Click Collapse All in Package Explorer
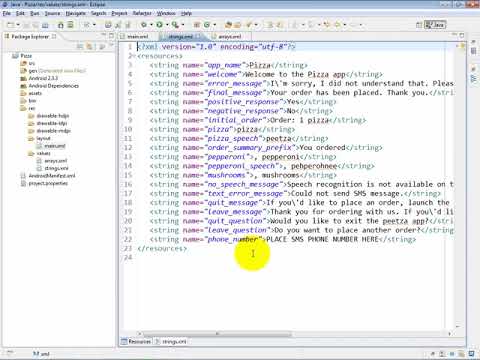 pos(80,46)
